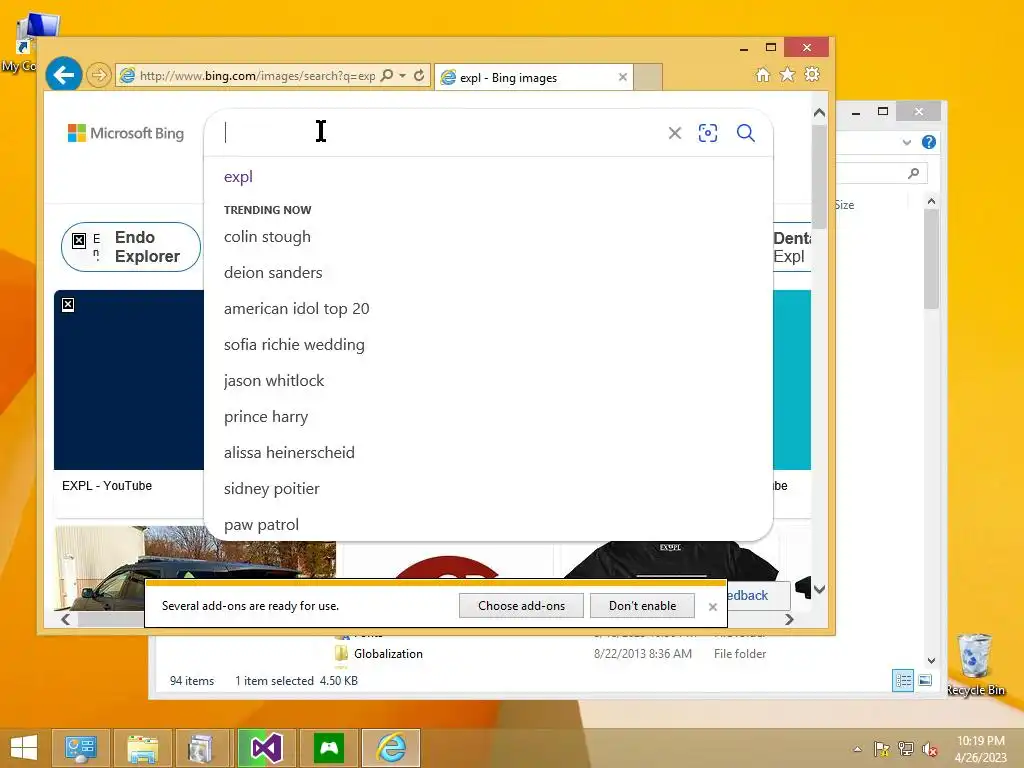Open Favorites star icon in IE

pos(788,74)
